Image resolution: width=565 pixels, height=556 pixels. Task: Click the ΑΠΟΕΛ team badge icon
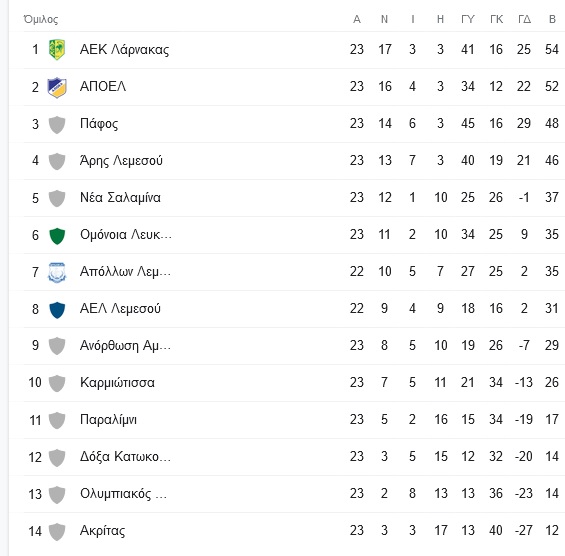(x=57, y=87)
